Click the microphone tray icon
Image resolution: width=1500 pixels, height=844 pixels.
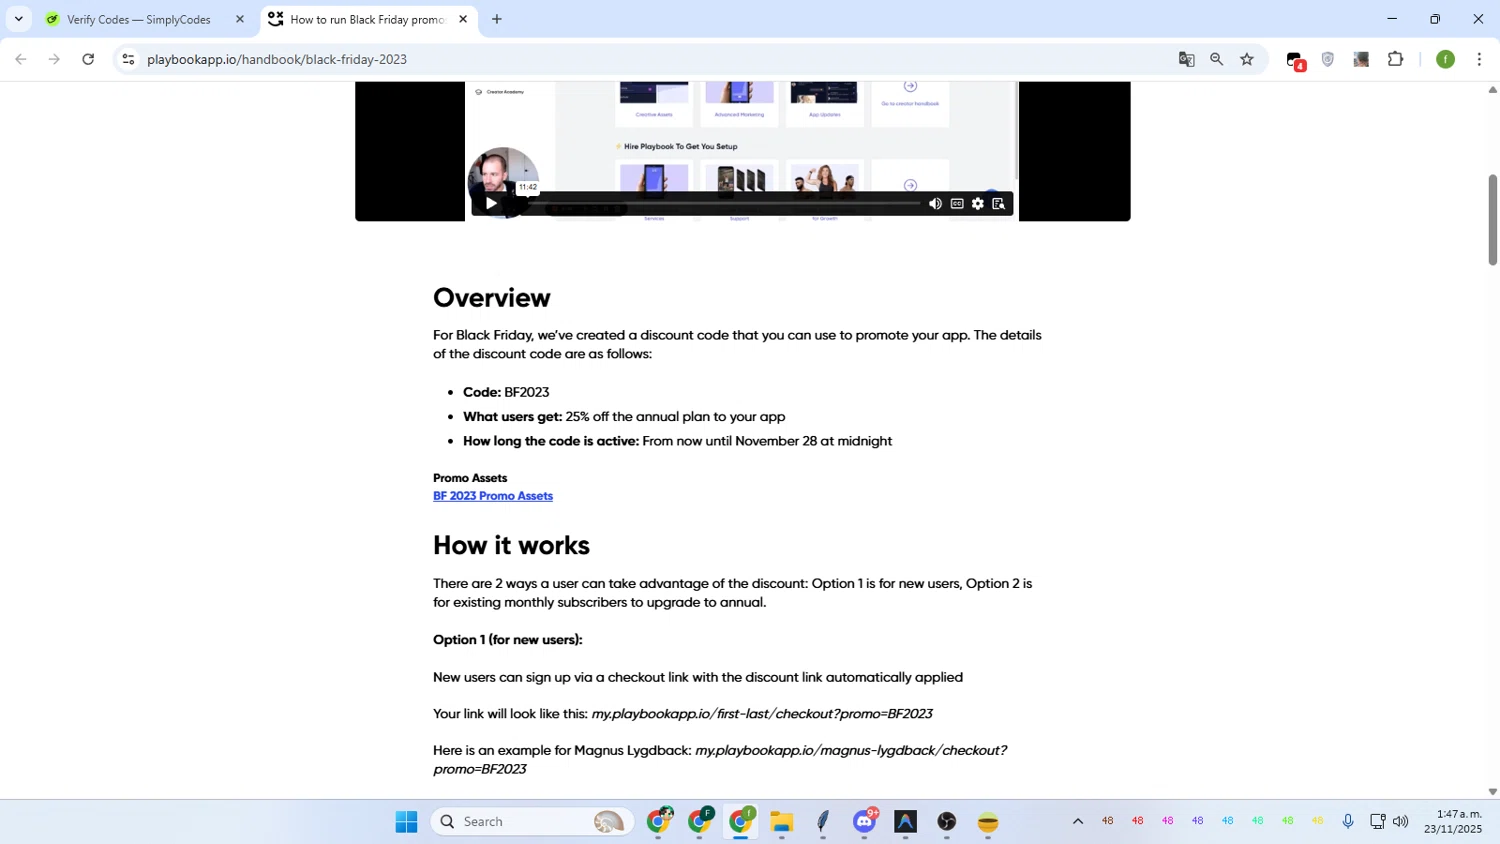click(1348, 821)
